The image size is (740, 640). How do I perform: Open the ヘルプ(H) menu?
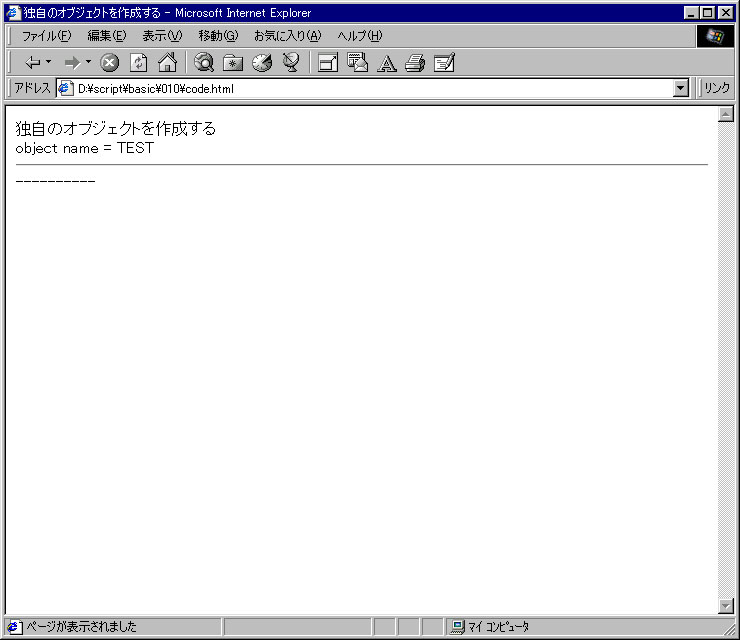pyautogui.click(x=360, y=36)
